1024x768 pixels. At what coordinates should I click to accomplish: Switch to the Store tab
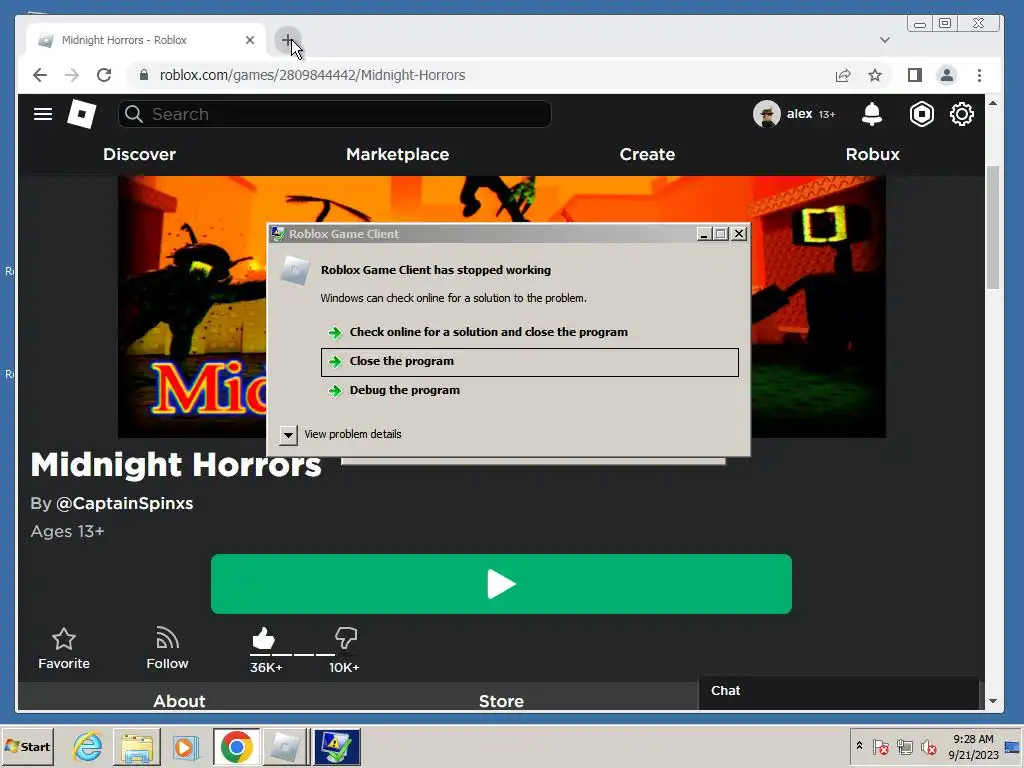coord(501,700)
